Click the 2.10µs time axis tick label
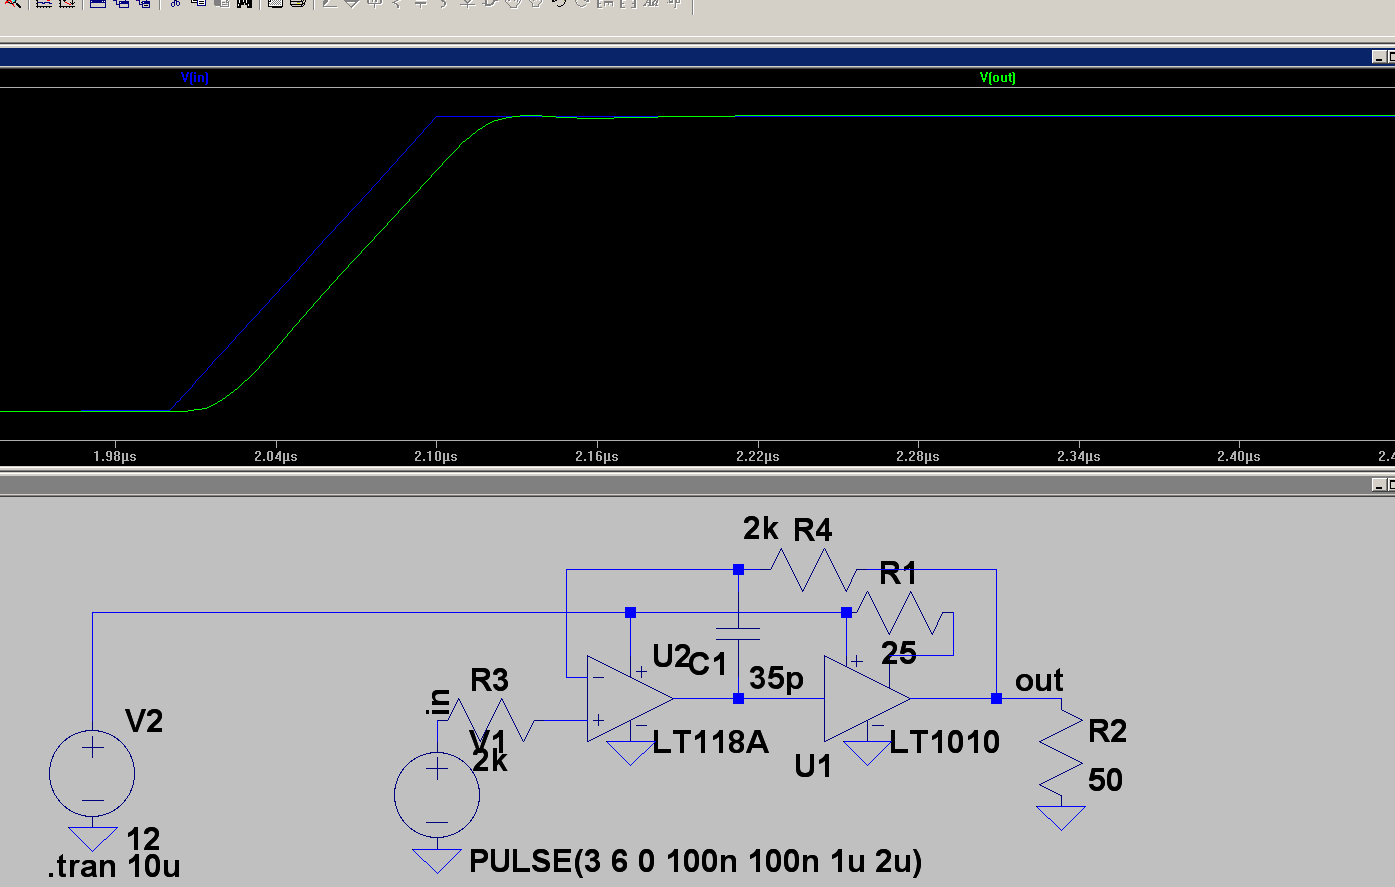1395x887 pixels. [x=436, y=456]
